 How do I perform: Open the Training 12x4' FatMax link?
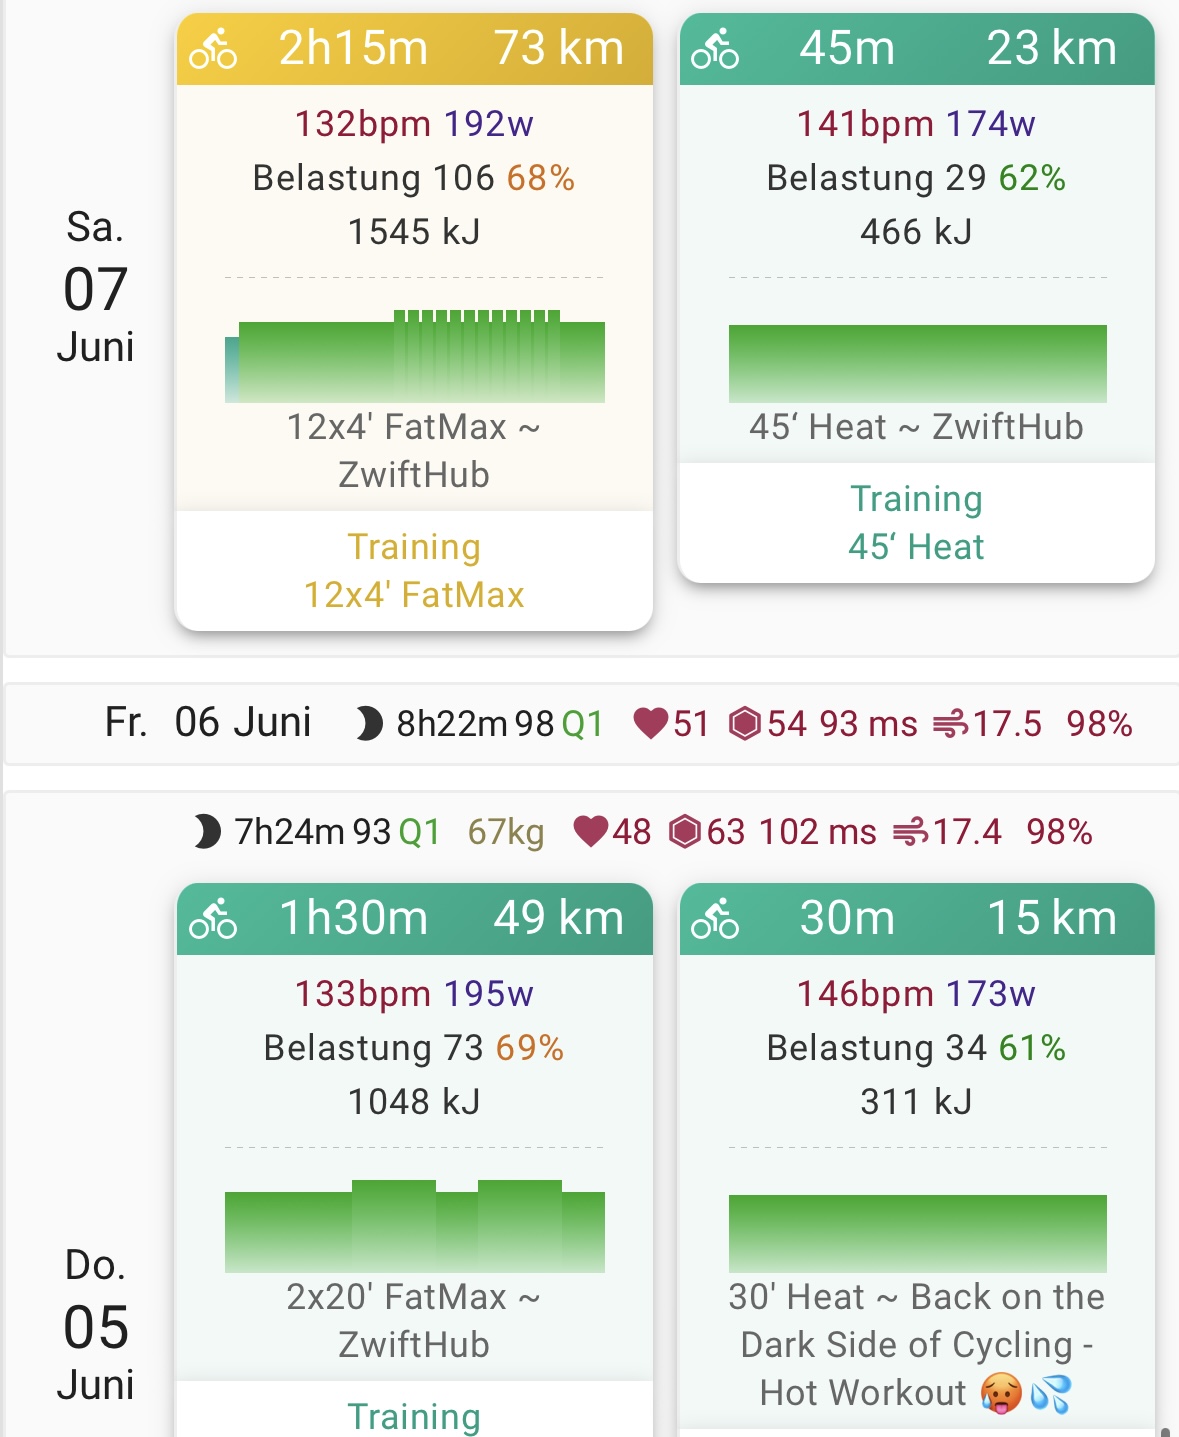pos(414,571)
